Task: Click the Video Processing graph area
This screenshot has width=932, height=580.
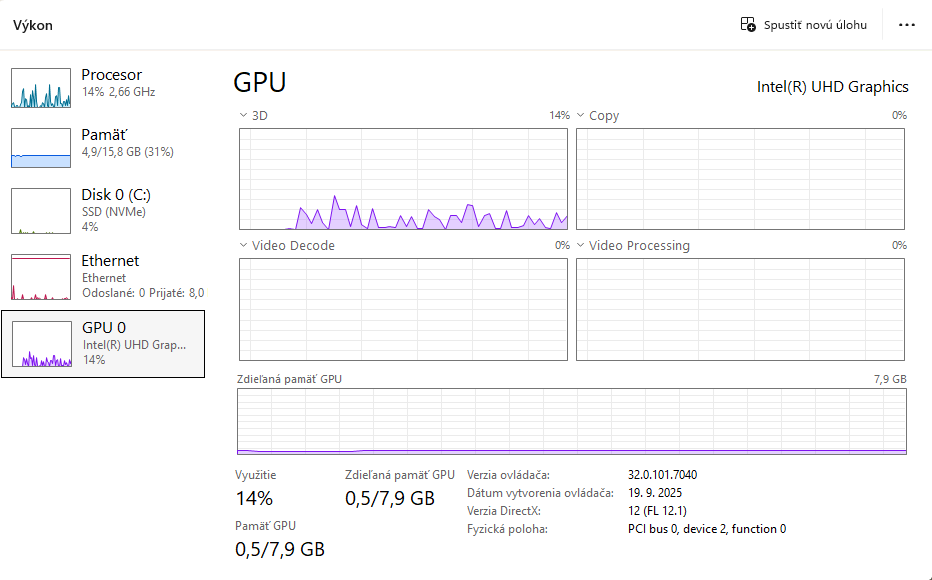Action: tap(740, 309)
